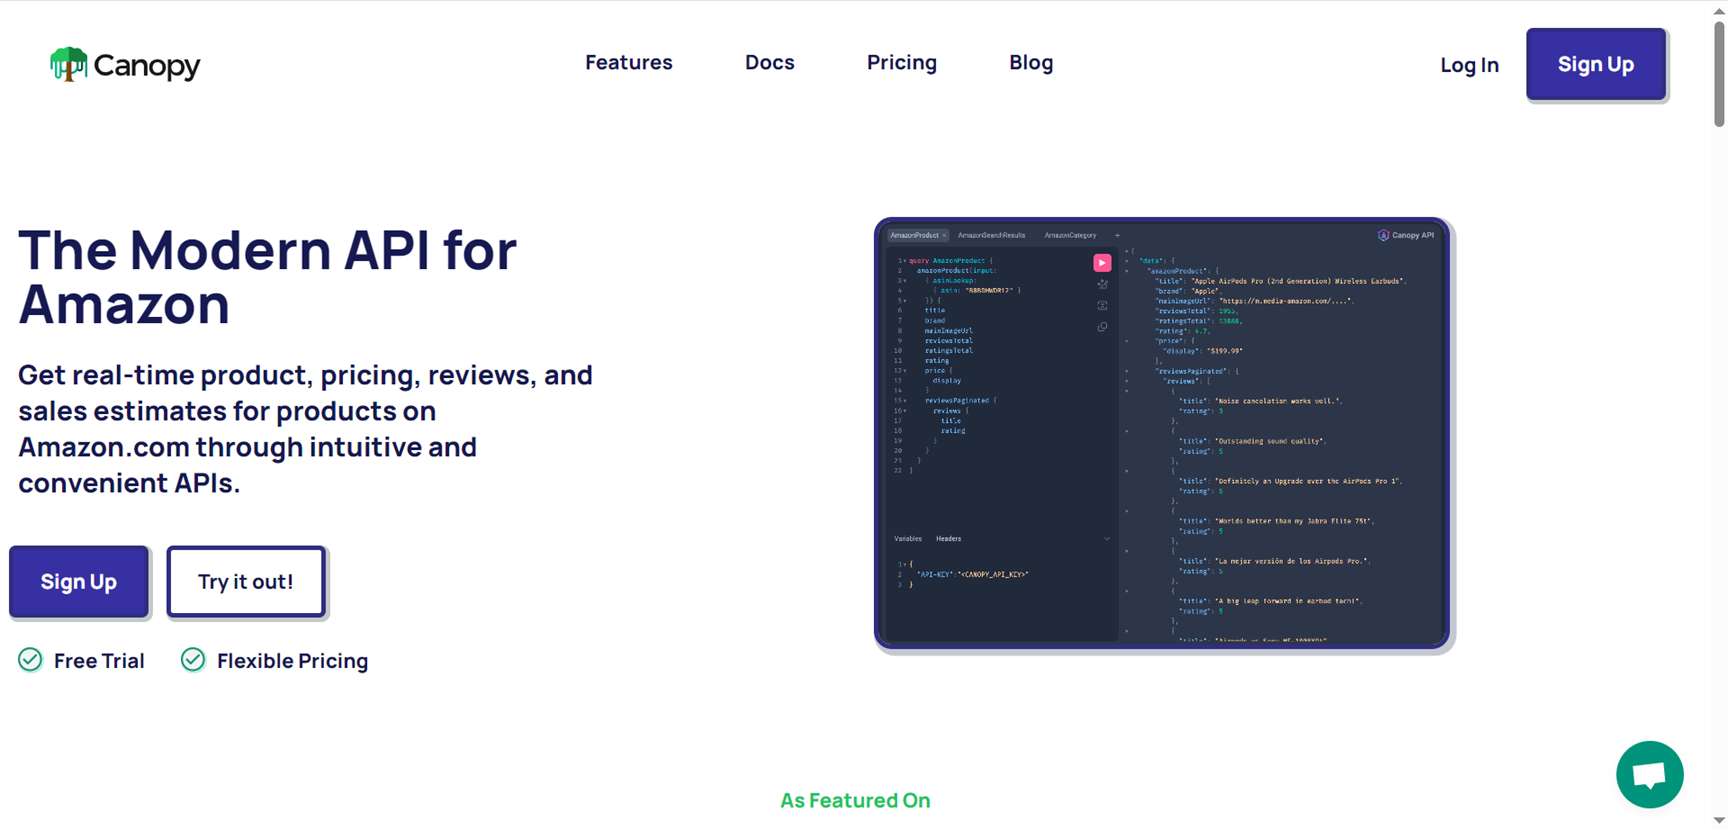Click the "A big leap forward in earbud tech!" review
The height and width of the screenshot is (830, 1728).
1288,601
